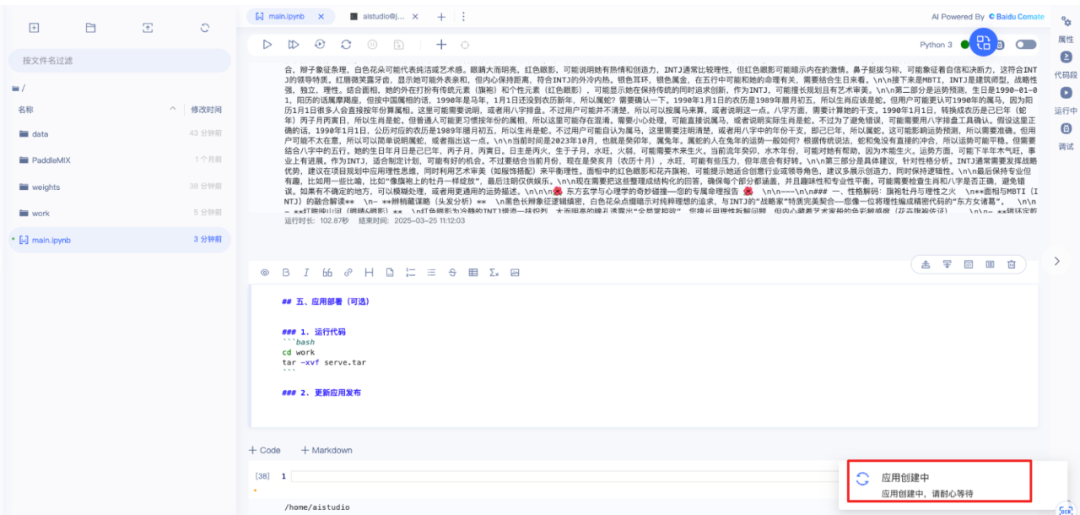Open a new launcher tab
This screenshot has width=1080, height=515.
(x=442, y=17)
